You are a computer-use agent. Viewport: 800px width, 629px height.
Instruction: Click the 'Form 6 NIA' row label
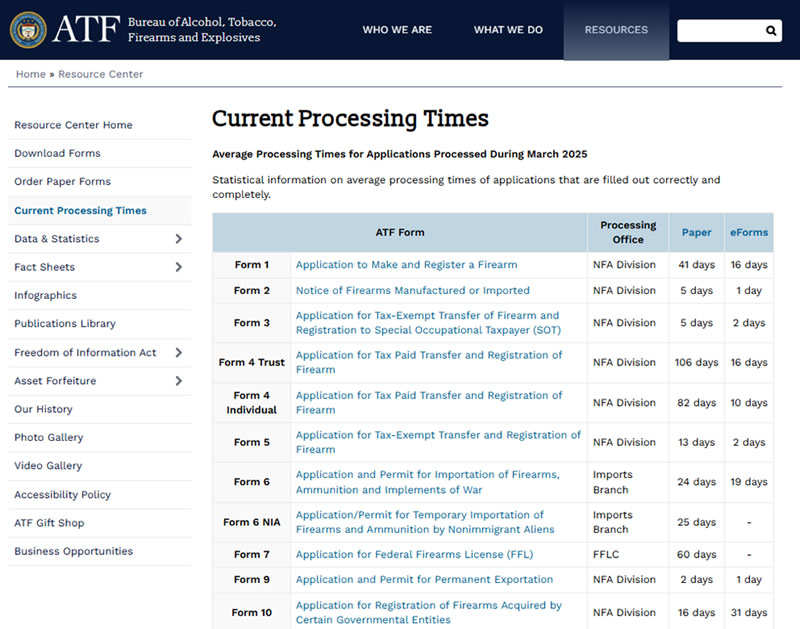(252, 522)
